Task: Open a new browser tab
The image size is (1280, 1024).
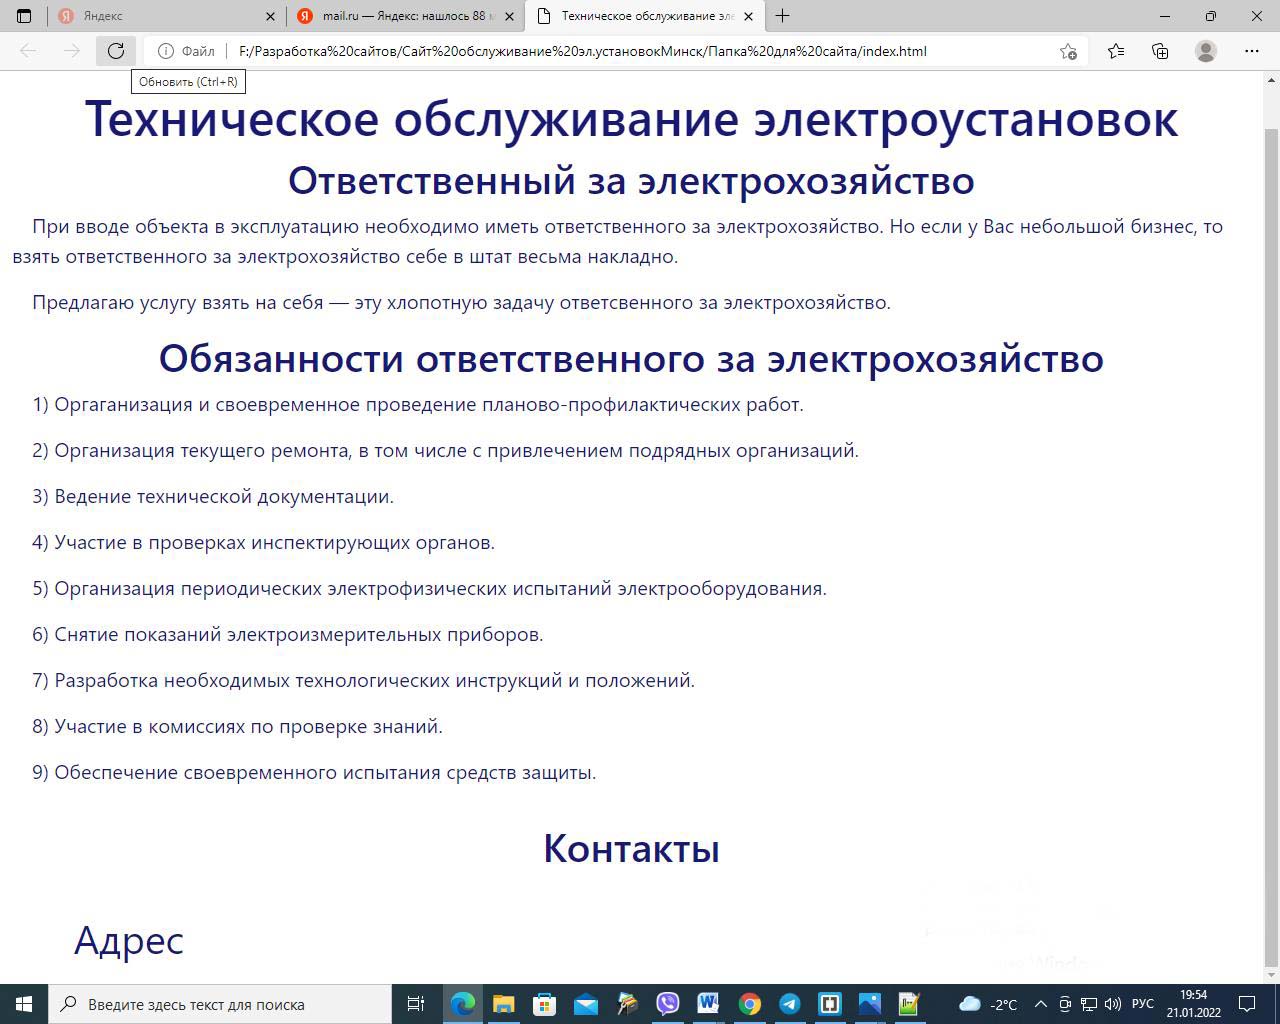Action: coord(782,16)
